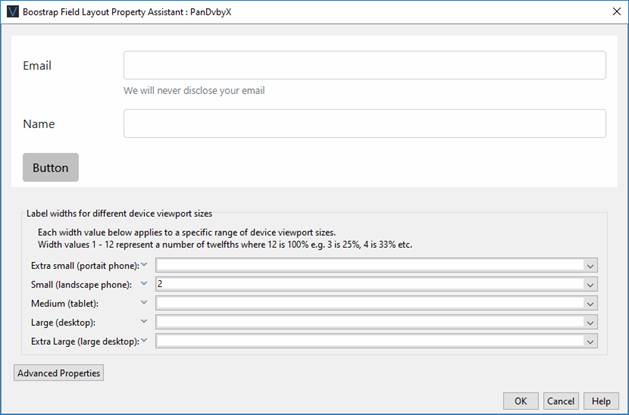Expand the Medium (tablet) width dropdown list
This screenshot has width=629, height=415.
[x=590, y=303]
